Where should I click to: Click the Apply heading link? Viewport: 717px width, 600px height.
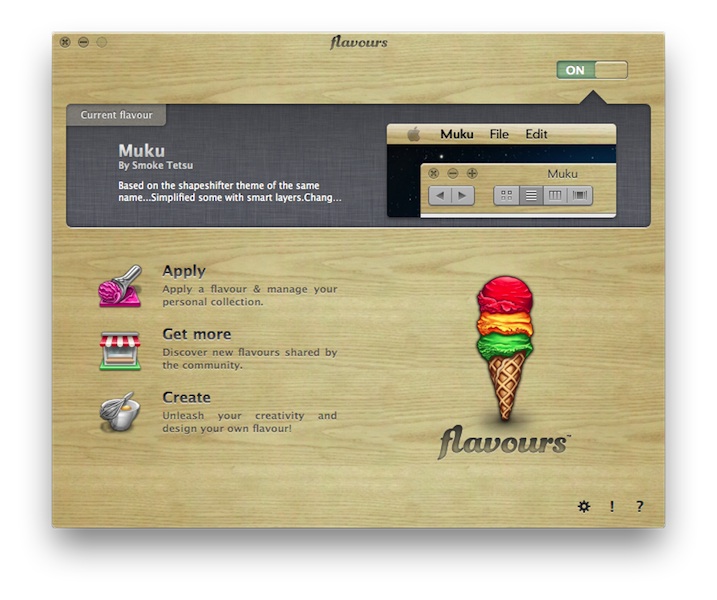184,271
